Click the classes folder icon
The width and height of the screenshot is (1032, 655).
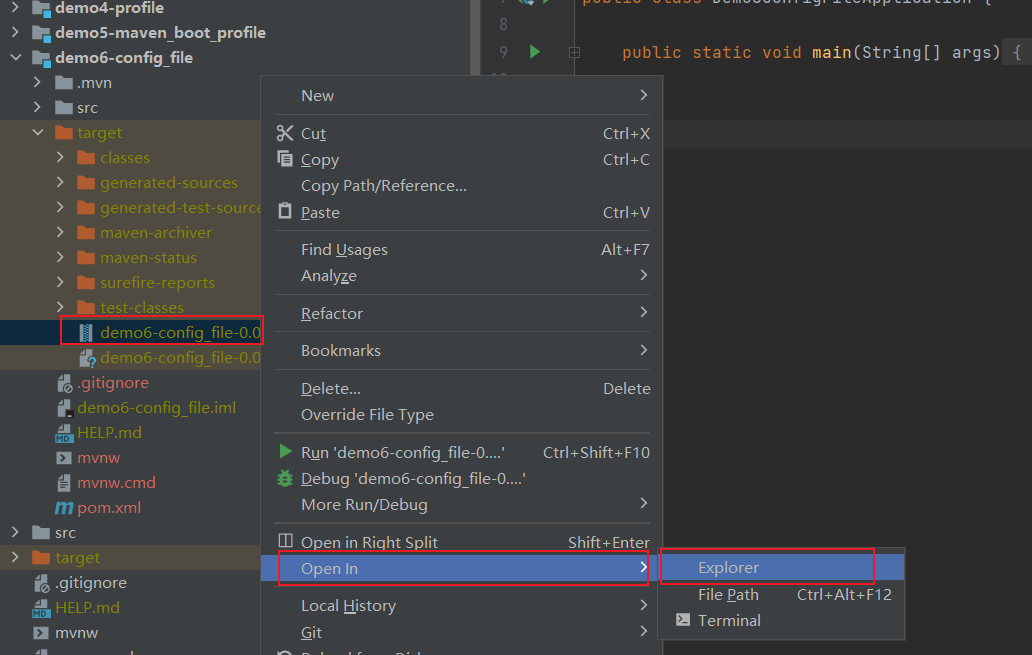(x=86, y=157)
